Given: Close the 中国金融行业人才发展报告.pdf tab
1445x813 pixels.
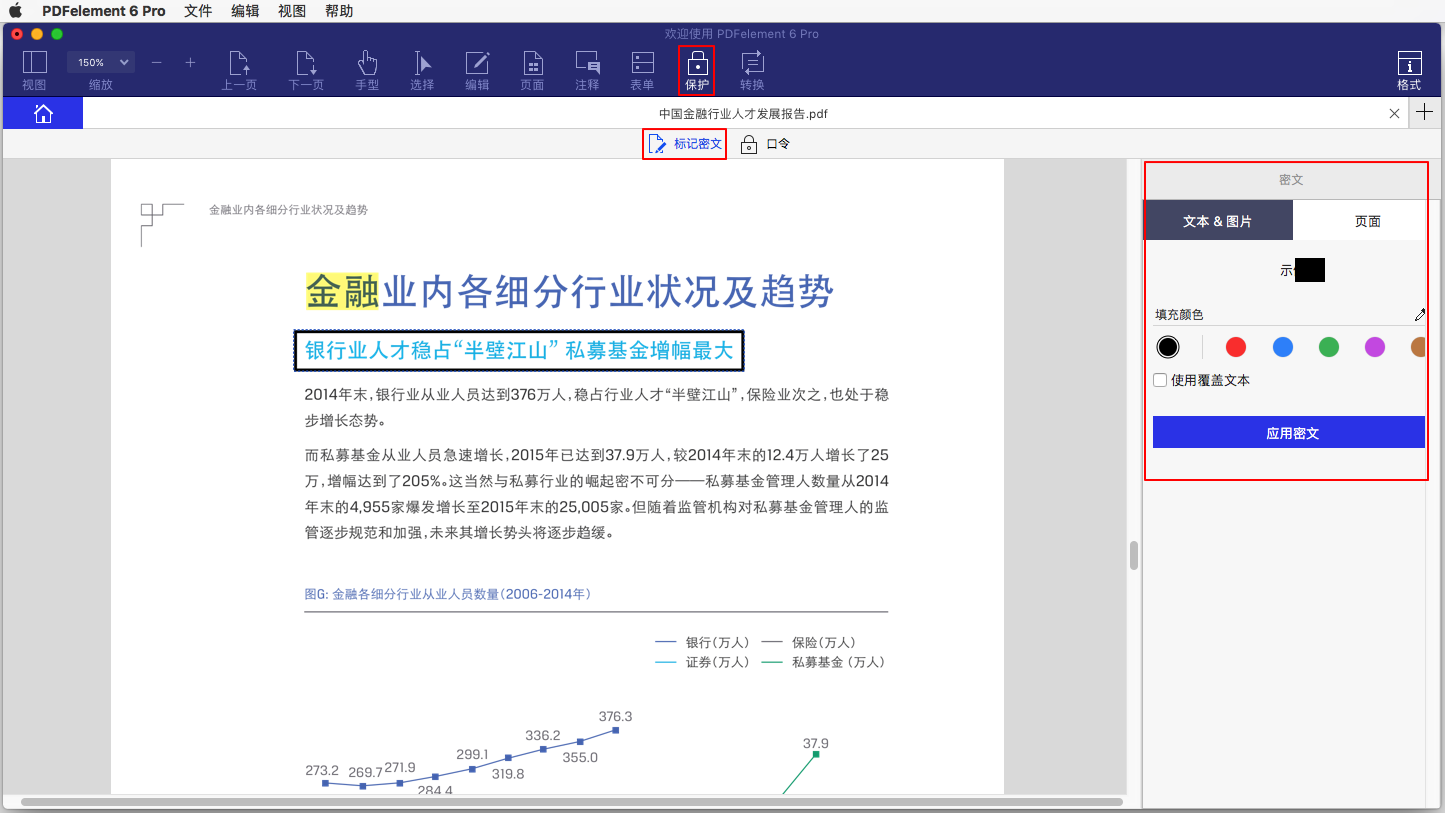Looking at the screenshot, I should (x=1394, y=114).
